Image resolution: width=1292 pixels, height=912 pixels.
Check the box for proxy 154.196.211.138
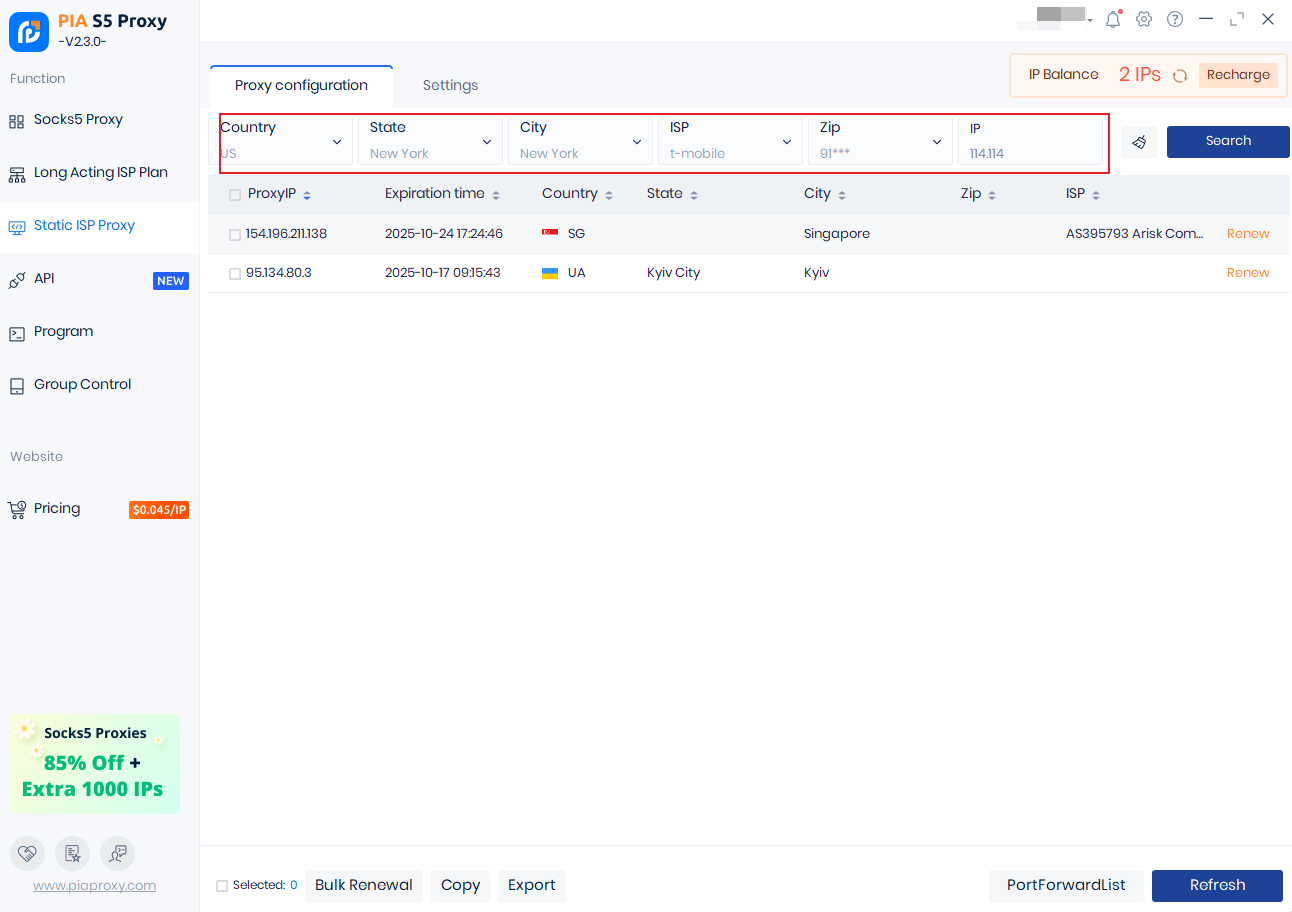pos(235,235)
